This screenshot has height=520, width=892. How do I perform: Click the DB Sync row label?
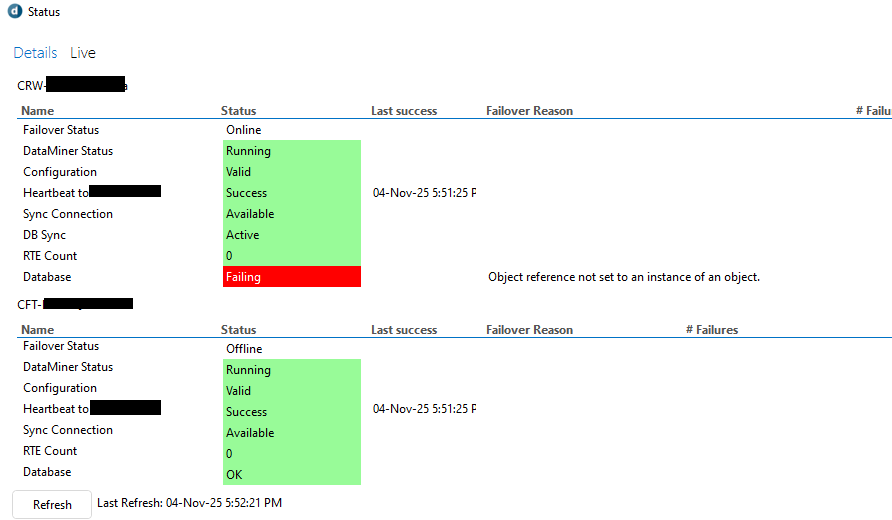pyautogui.click(x=43, y=235)
